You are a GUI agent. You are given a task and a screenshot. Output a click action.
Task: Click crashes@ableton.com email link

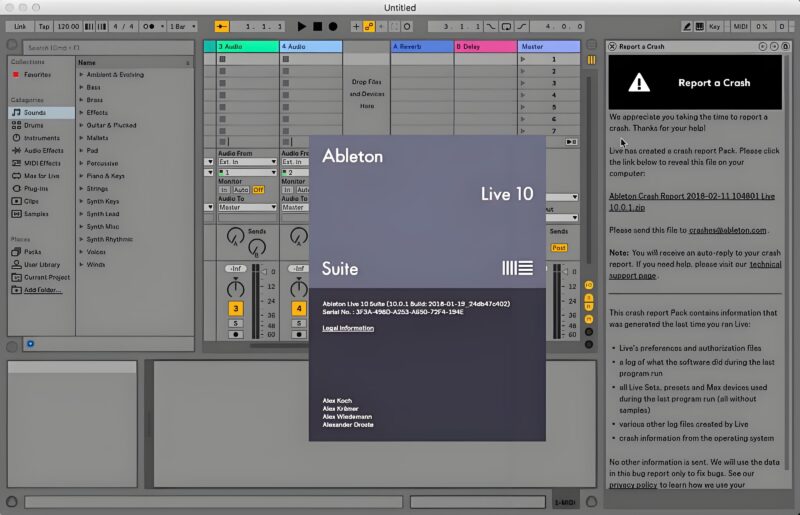click(x=728, y=230)
